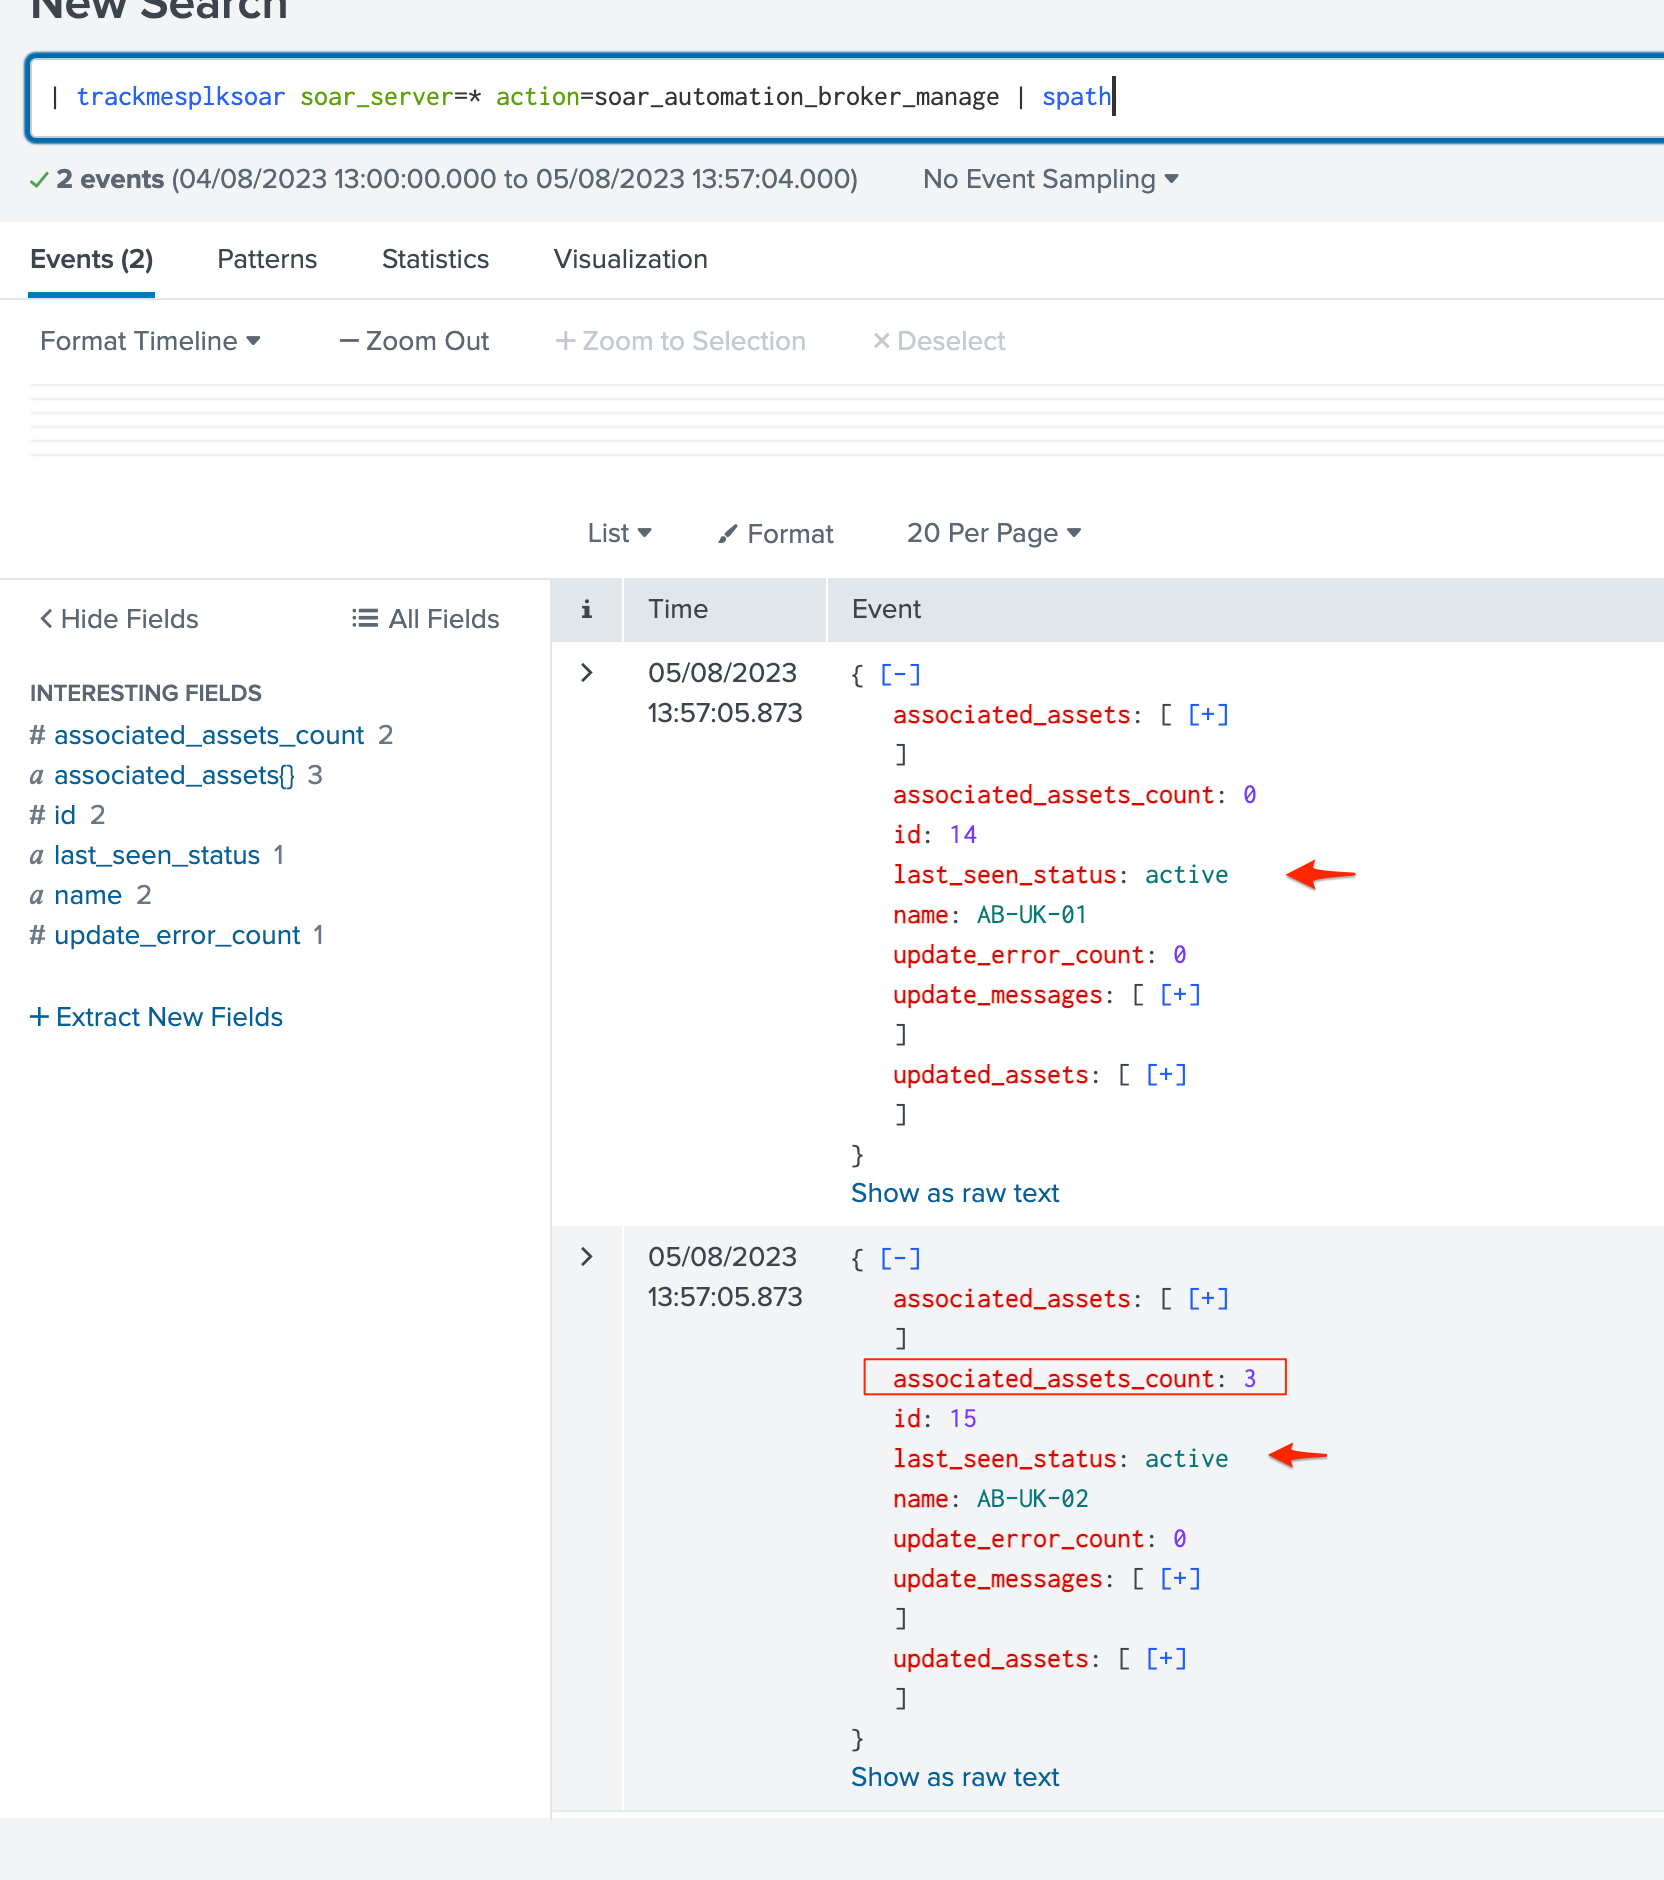
Task: Click active status in AB-UK-01 event
Action: (1186, 875)
